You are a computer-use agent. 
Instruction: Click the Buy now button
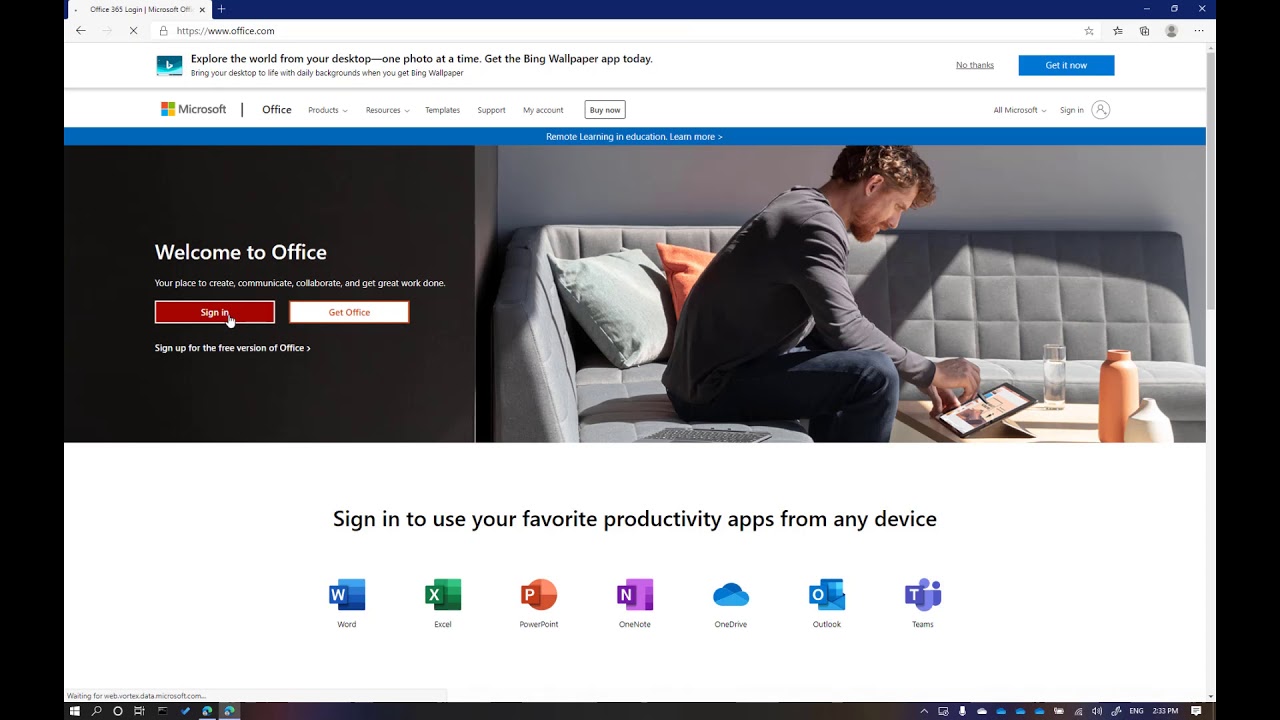tap(605, 110)
